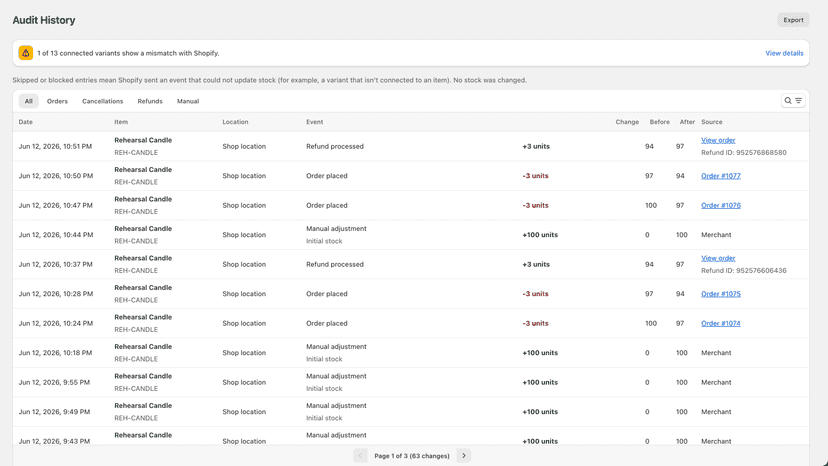Click Refund ID: 952576606436 text
The image size is (828, 466).
[x=744, y=271]
